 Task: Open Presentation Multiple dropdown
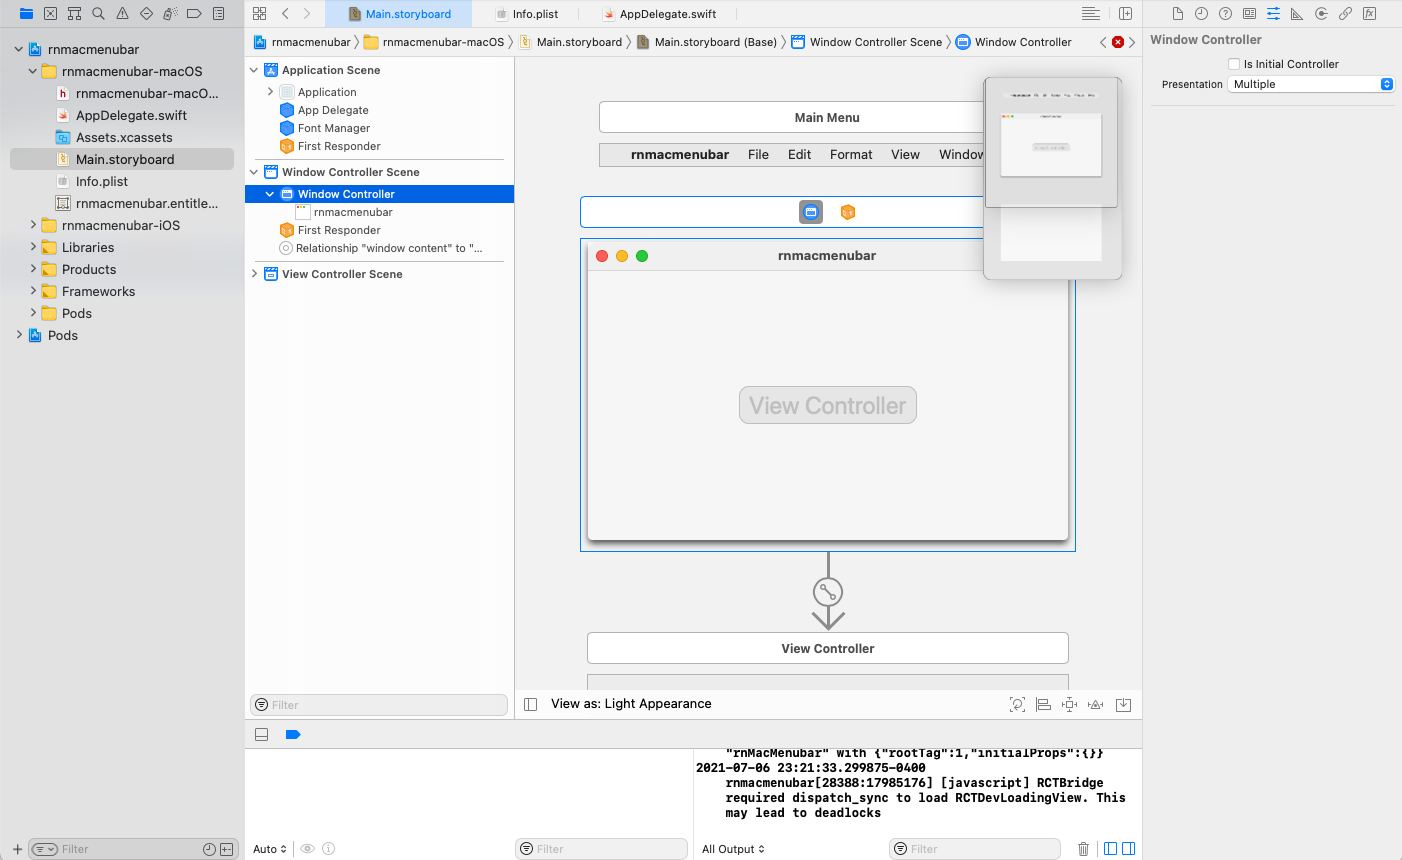point(1310,84)
